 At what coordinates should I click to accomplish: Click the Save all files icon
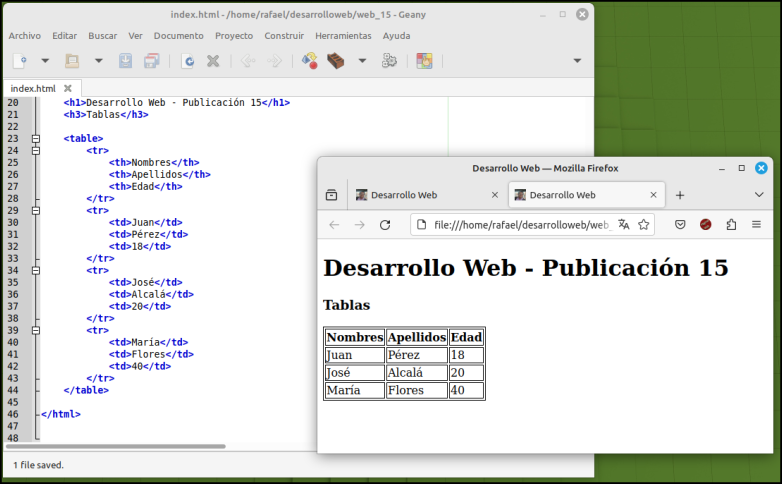tap(152, 61)
